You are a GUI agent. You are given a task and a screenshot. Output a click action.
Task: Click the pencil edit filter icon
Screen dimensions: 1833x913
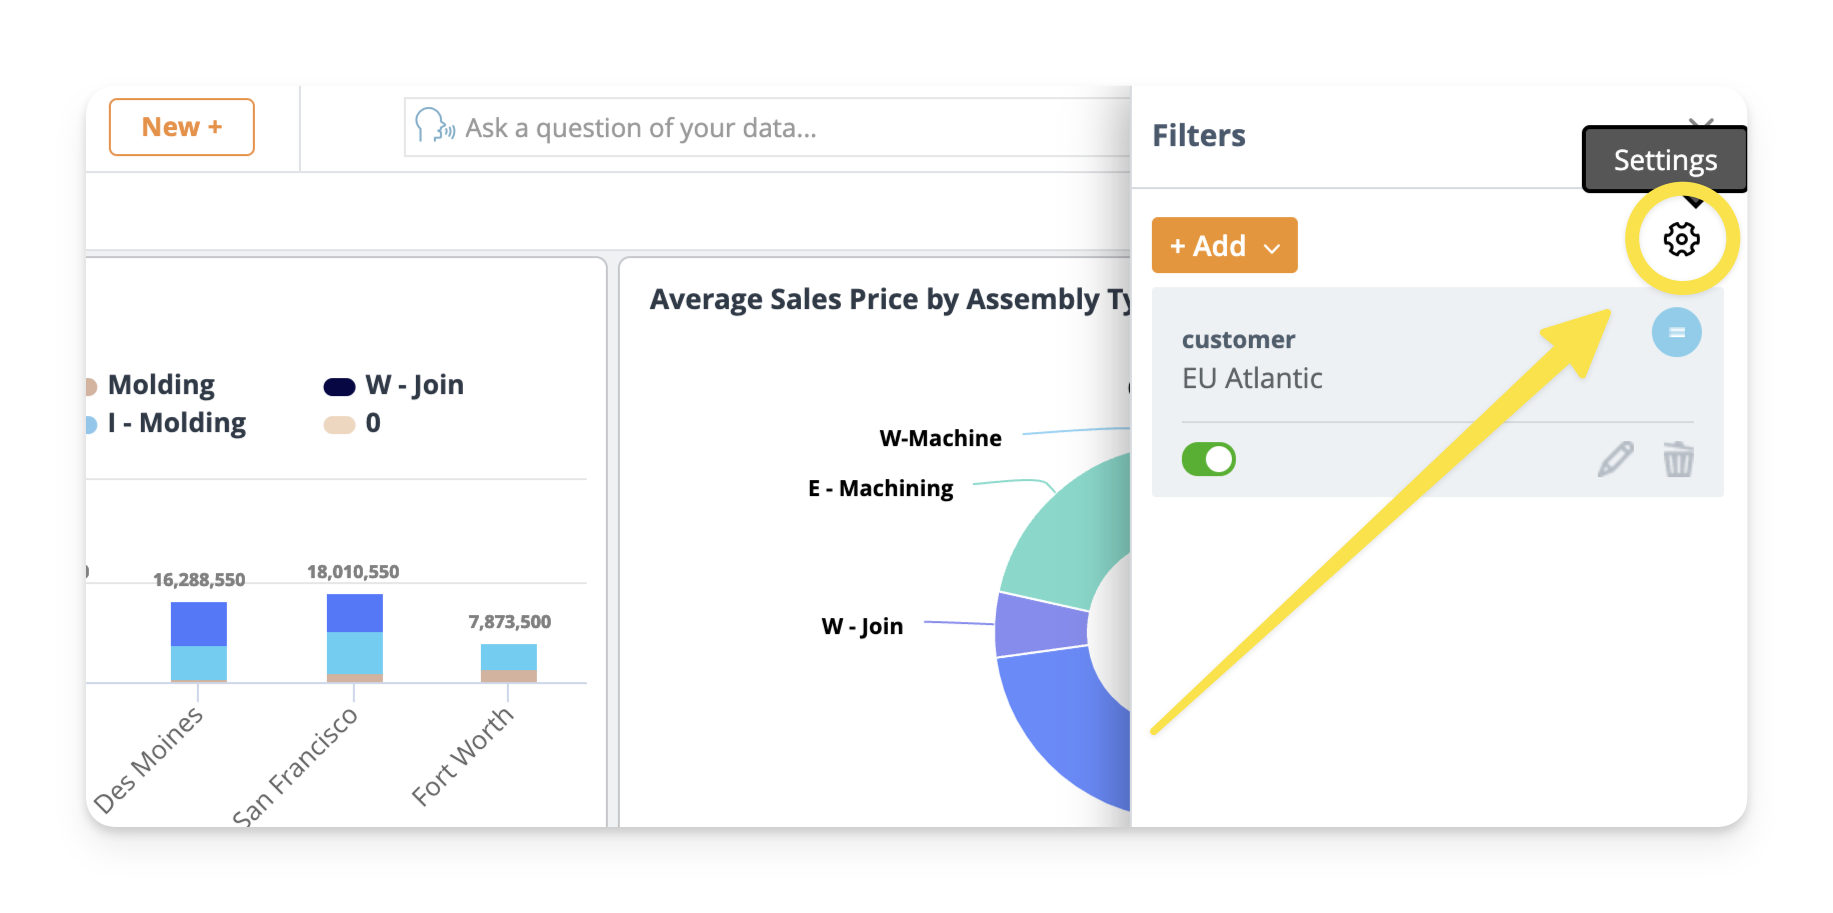click(x=1615, y=459)
